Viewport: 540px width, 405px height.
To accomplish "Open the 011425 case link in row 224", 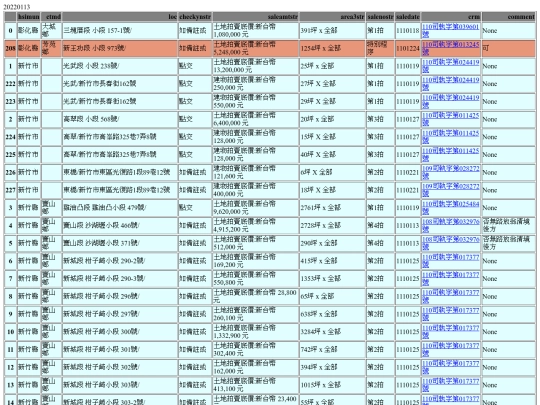I will [x=450, y=137].
